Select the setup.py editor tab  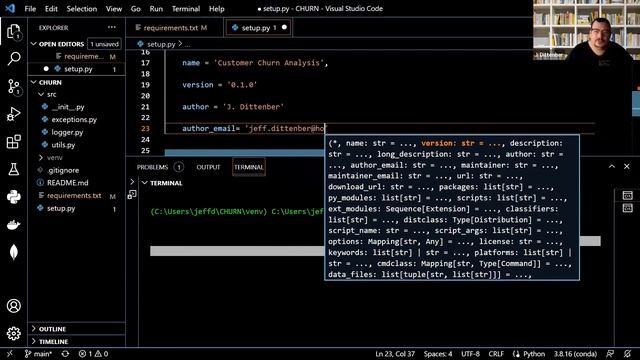click(x=258, y=28)
